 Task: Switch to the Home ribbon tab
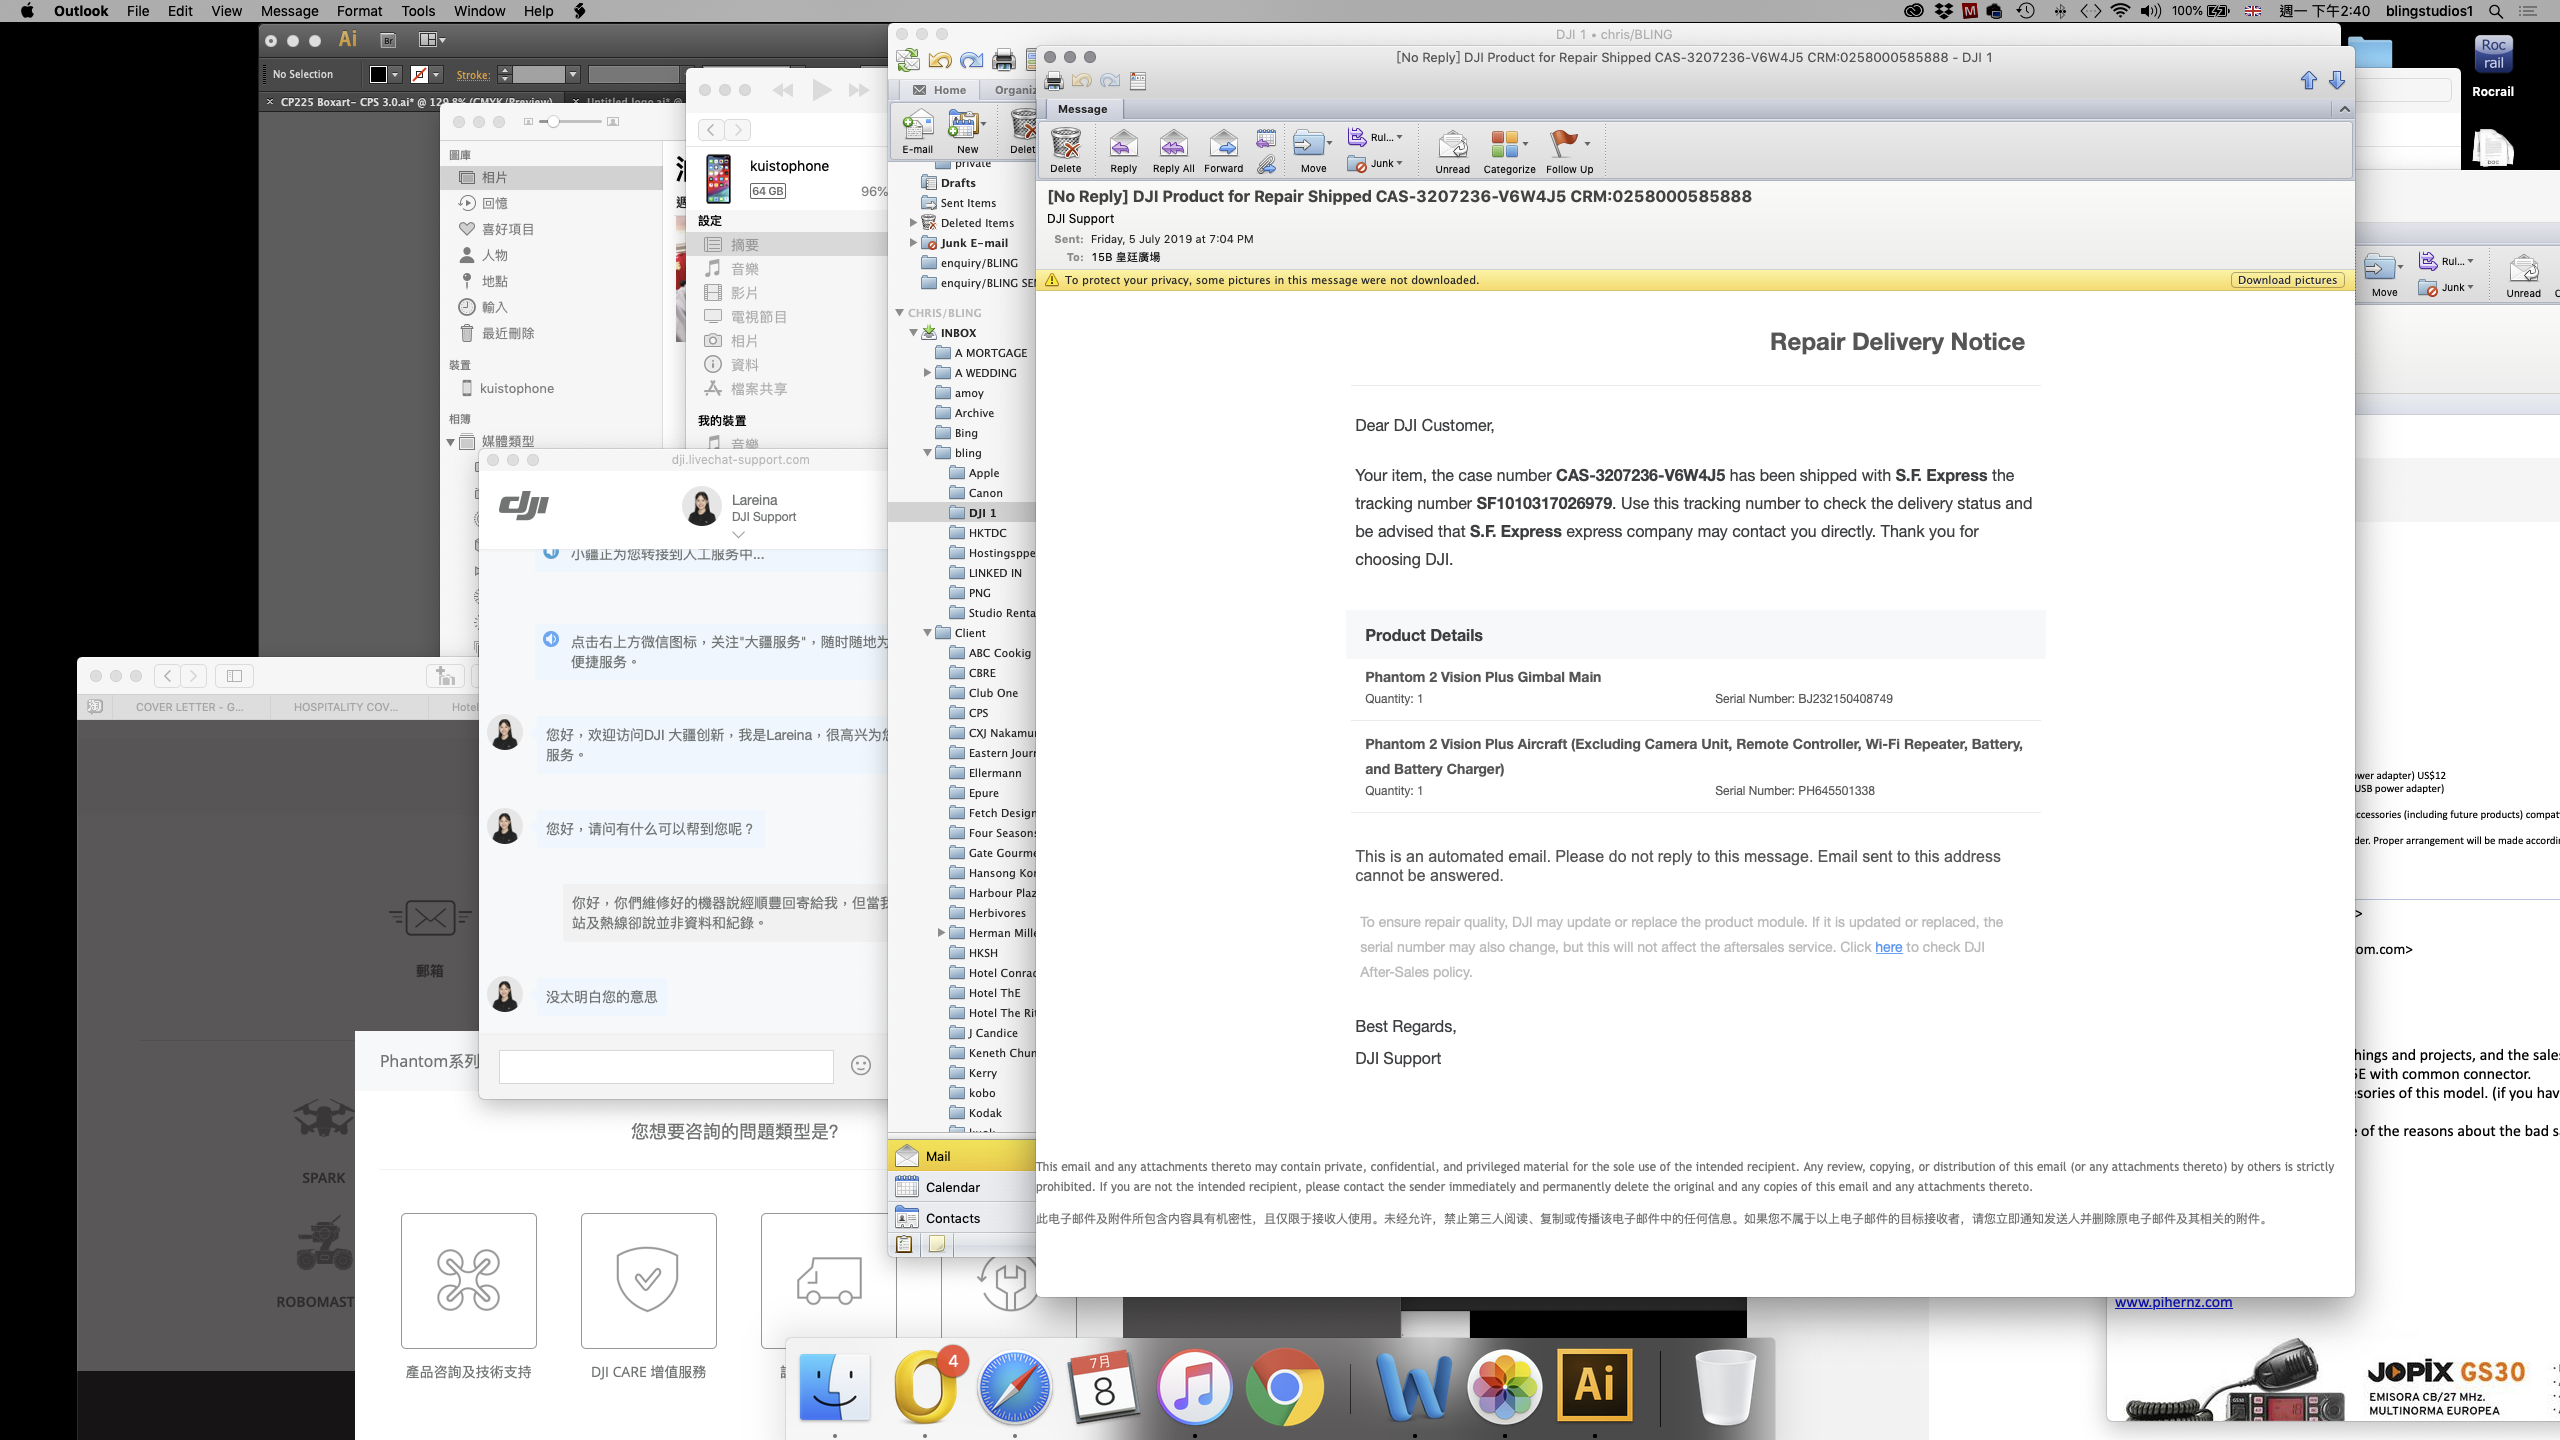click(939, 90)
